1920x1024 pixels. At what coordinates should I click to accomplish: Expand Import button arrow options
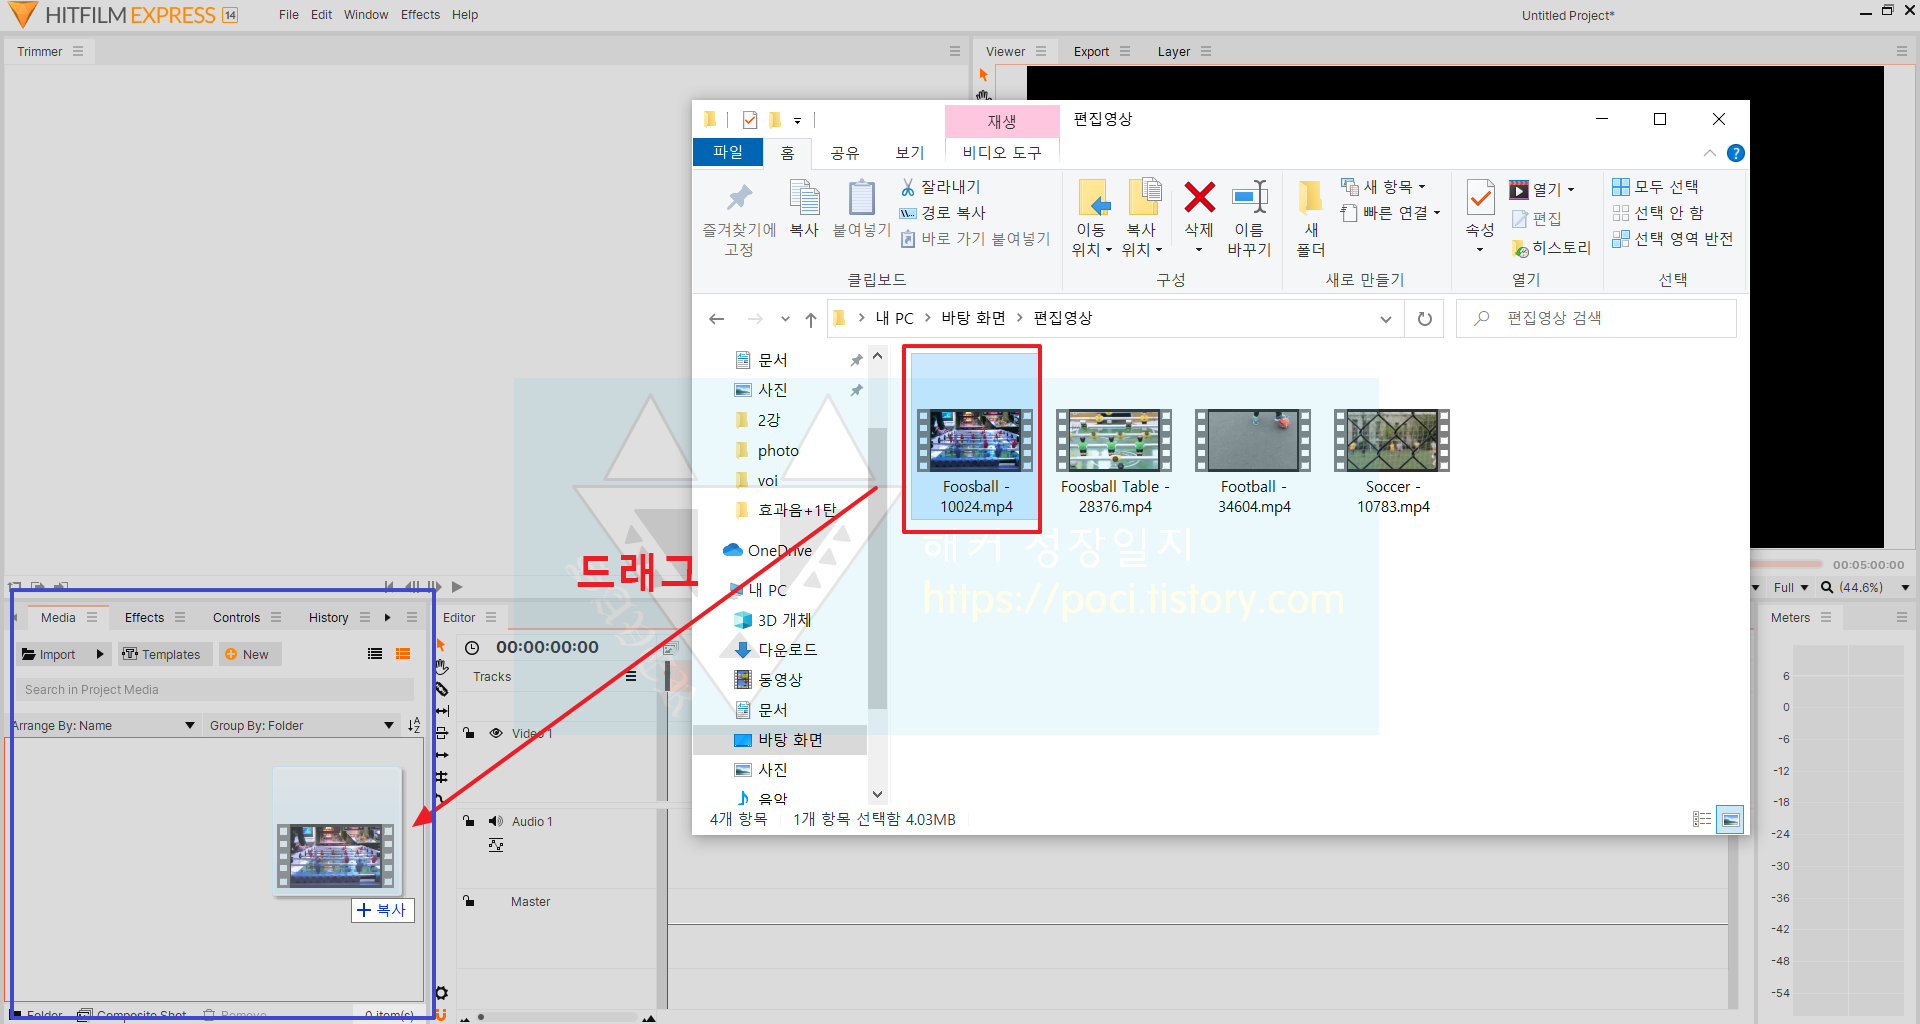100,654
